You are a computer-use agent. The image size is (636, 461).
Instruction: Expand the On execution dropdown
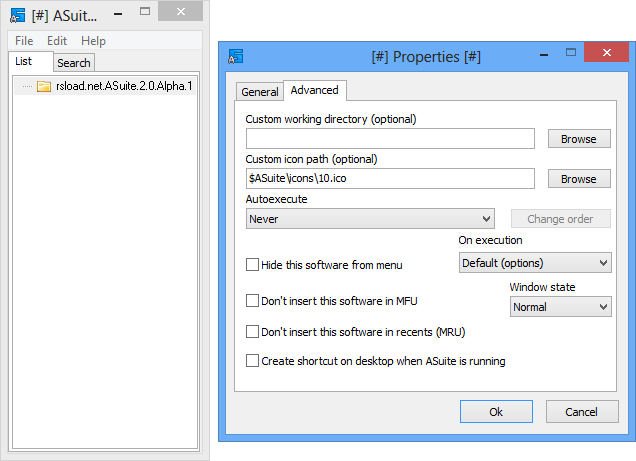(535, 262)
